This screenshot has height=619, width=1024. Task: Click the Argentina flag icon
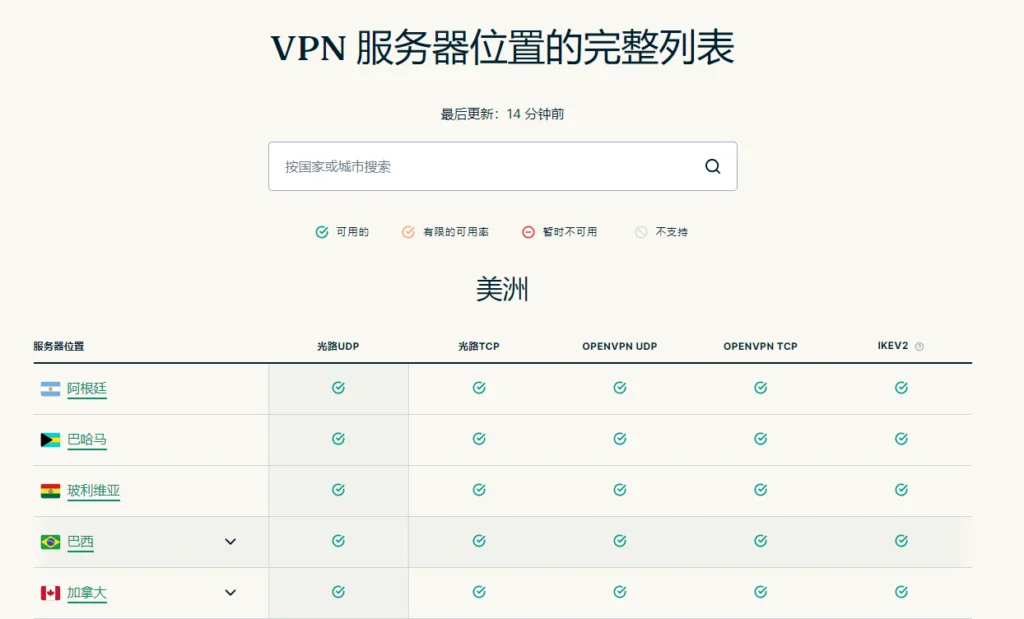[x=50, y=389]
